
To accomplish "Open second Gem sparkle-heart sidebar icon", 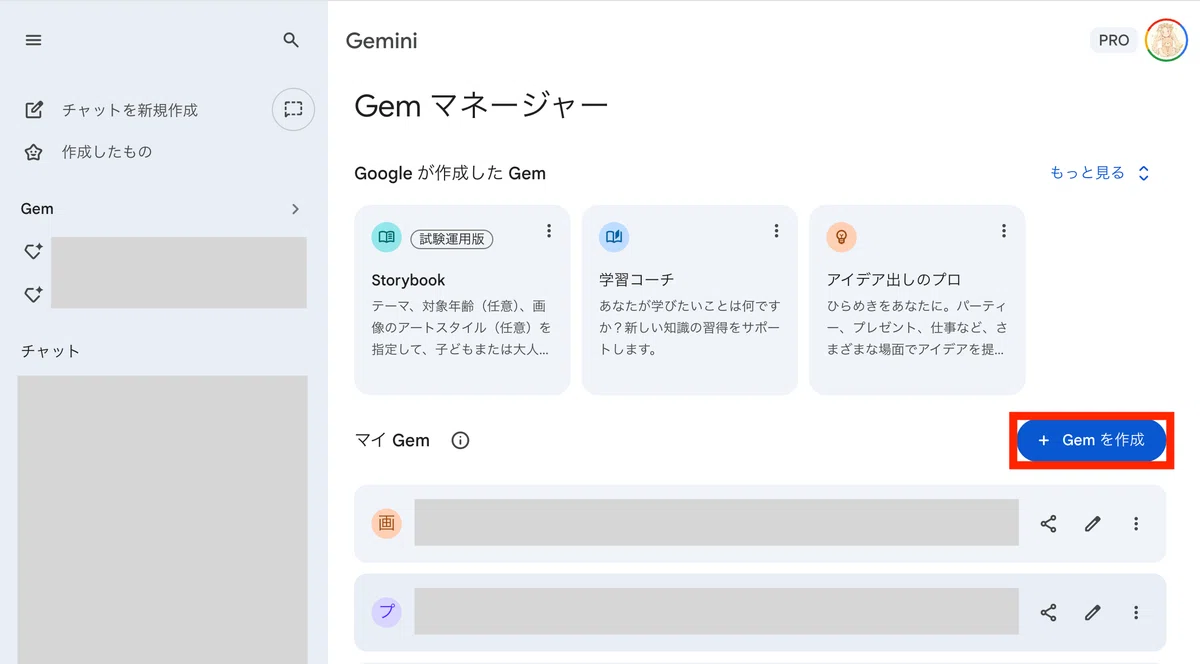I will [x=33, y=294].
